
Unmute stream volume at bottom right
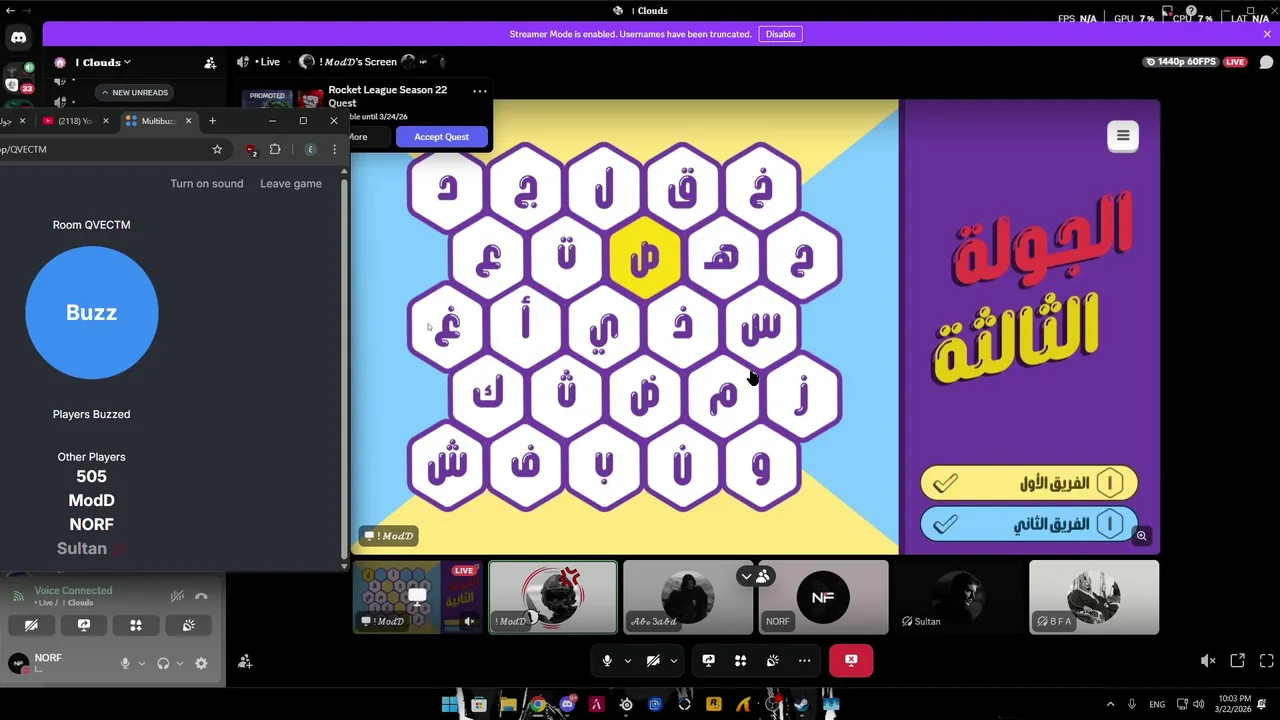[1208, 661]
